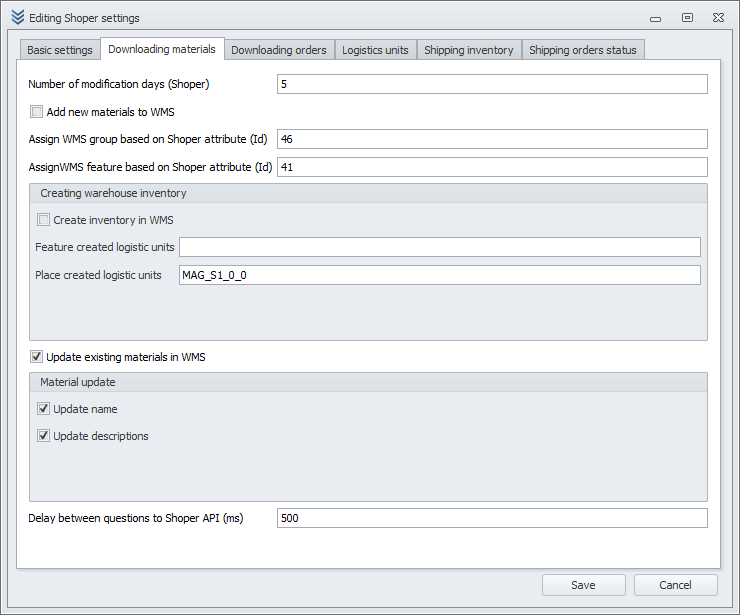Click the Editing Shoper settings title text
This screenshot has width=740, height=615.
pyautogui.click(x=84, y=18)
